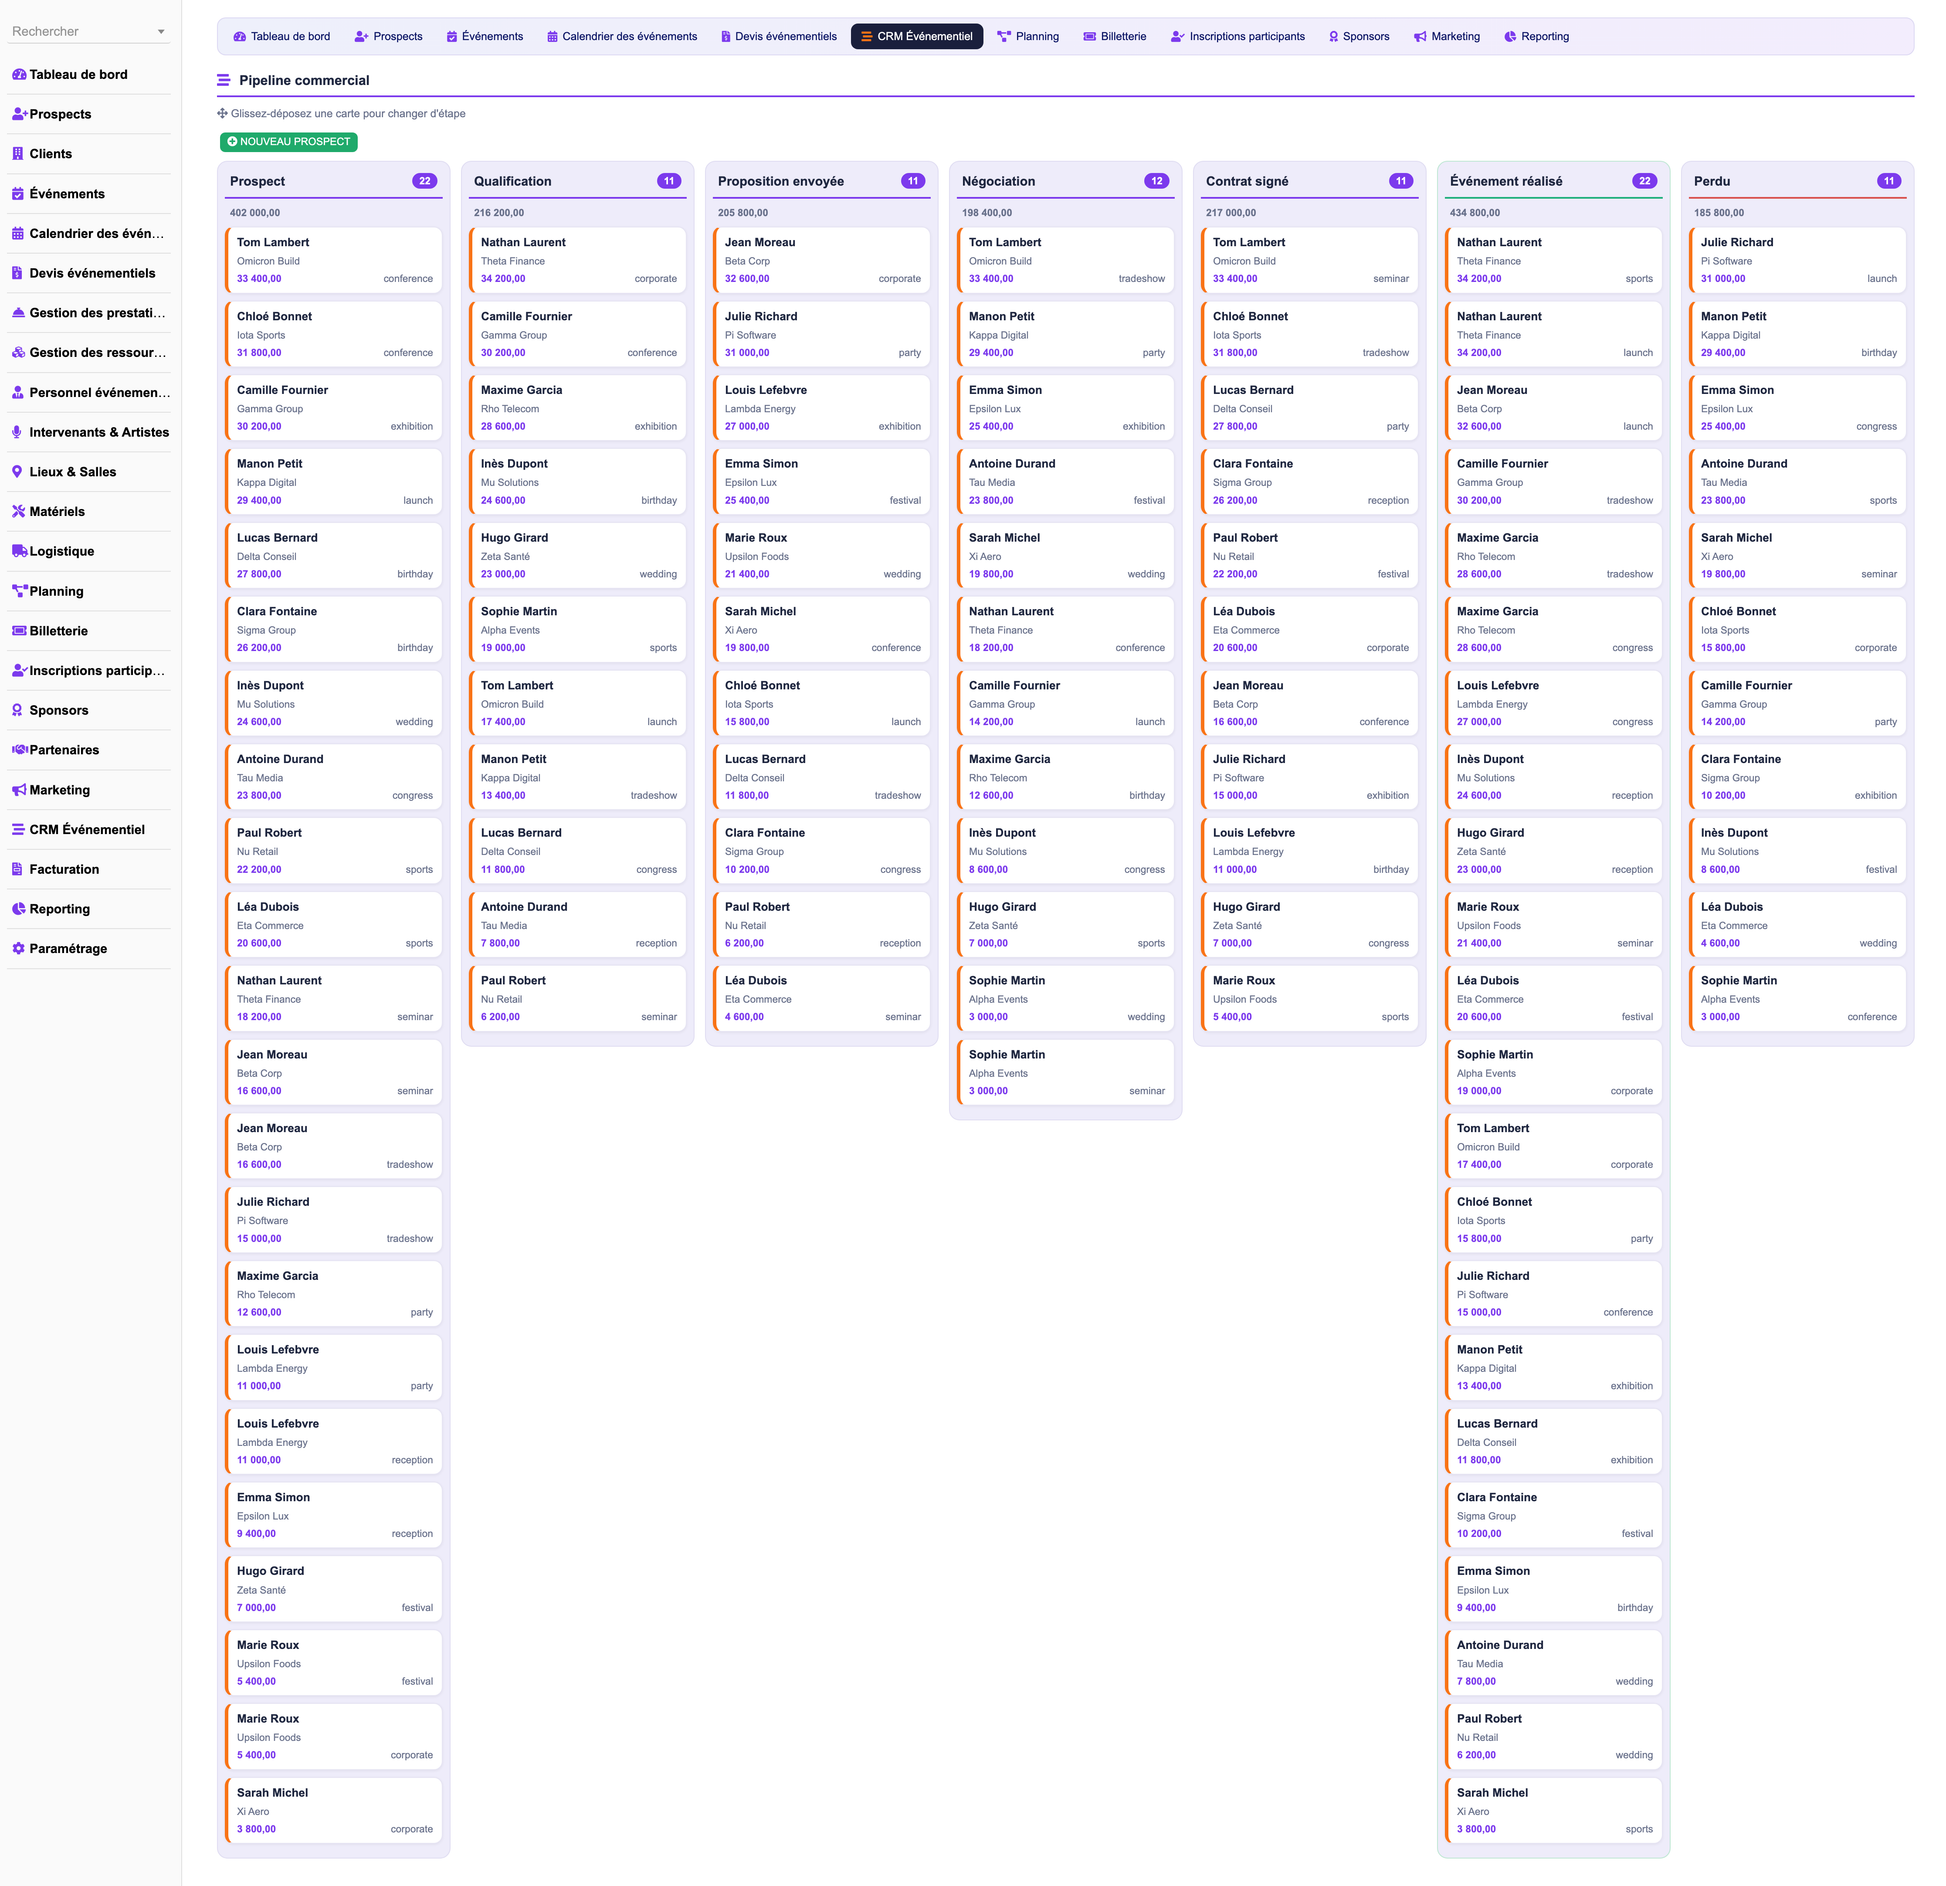This screenshot has height=1886, width=1946.
Task: Click the Matériels tools icon
Action: pyautogui.click(x=18, y=511)
